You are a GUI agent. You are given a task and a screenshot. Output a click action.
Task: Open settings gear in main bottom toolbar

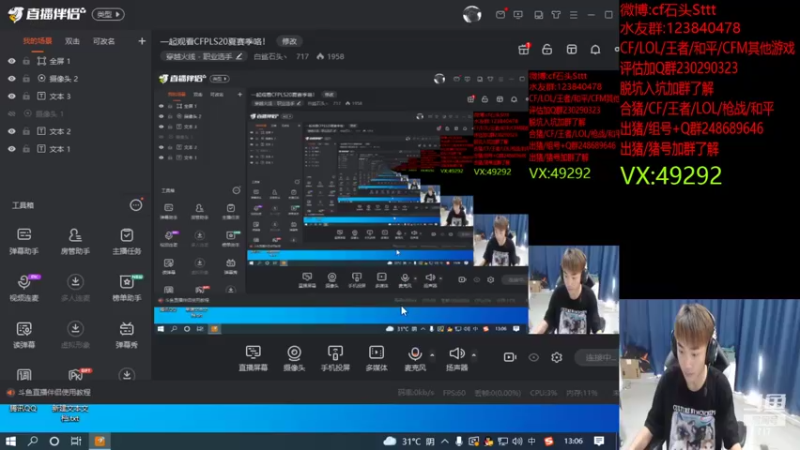point(557,357)
